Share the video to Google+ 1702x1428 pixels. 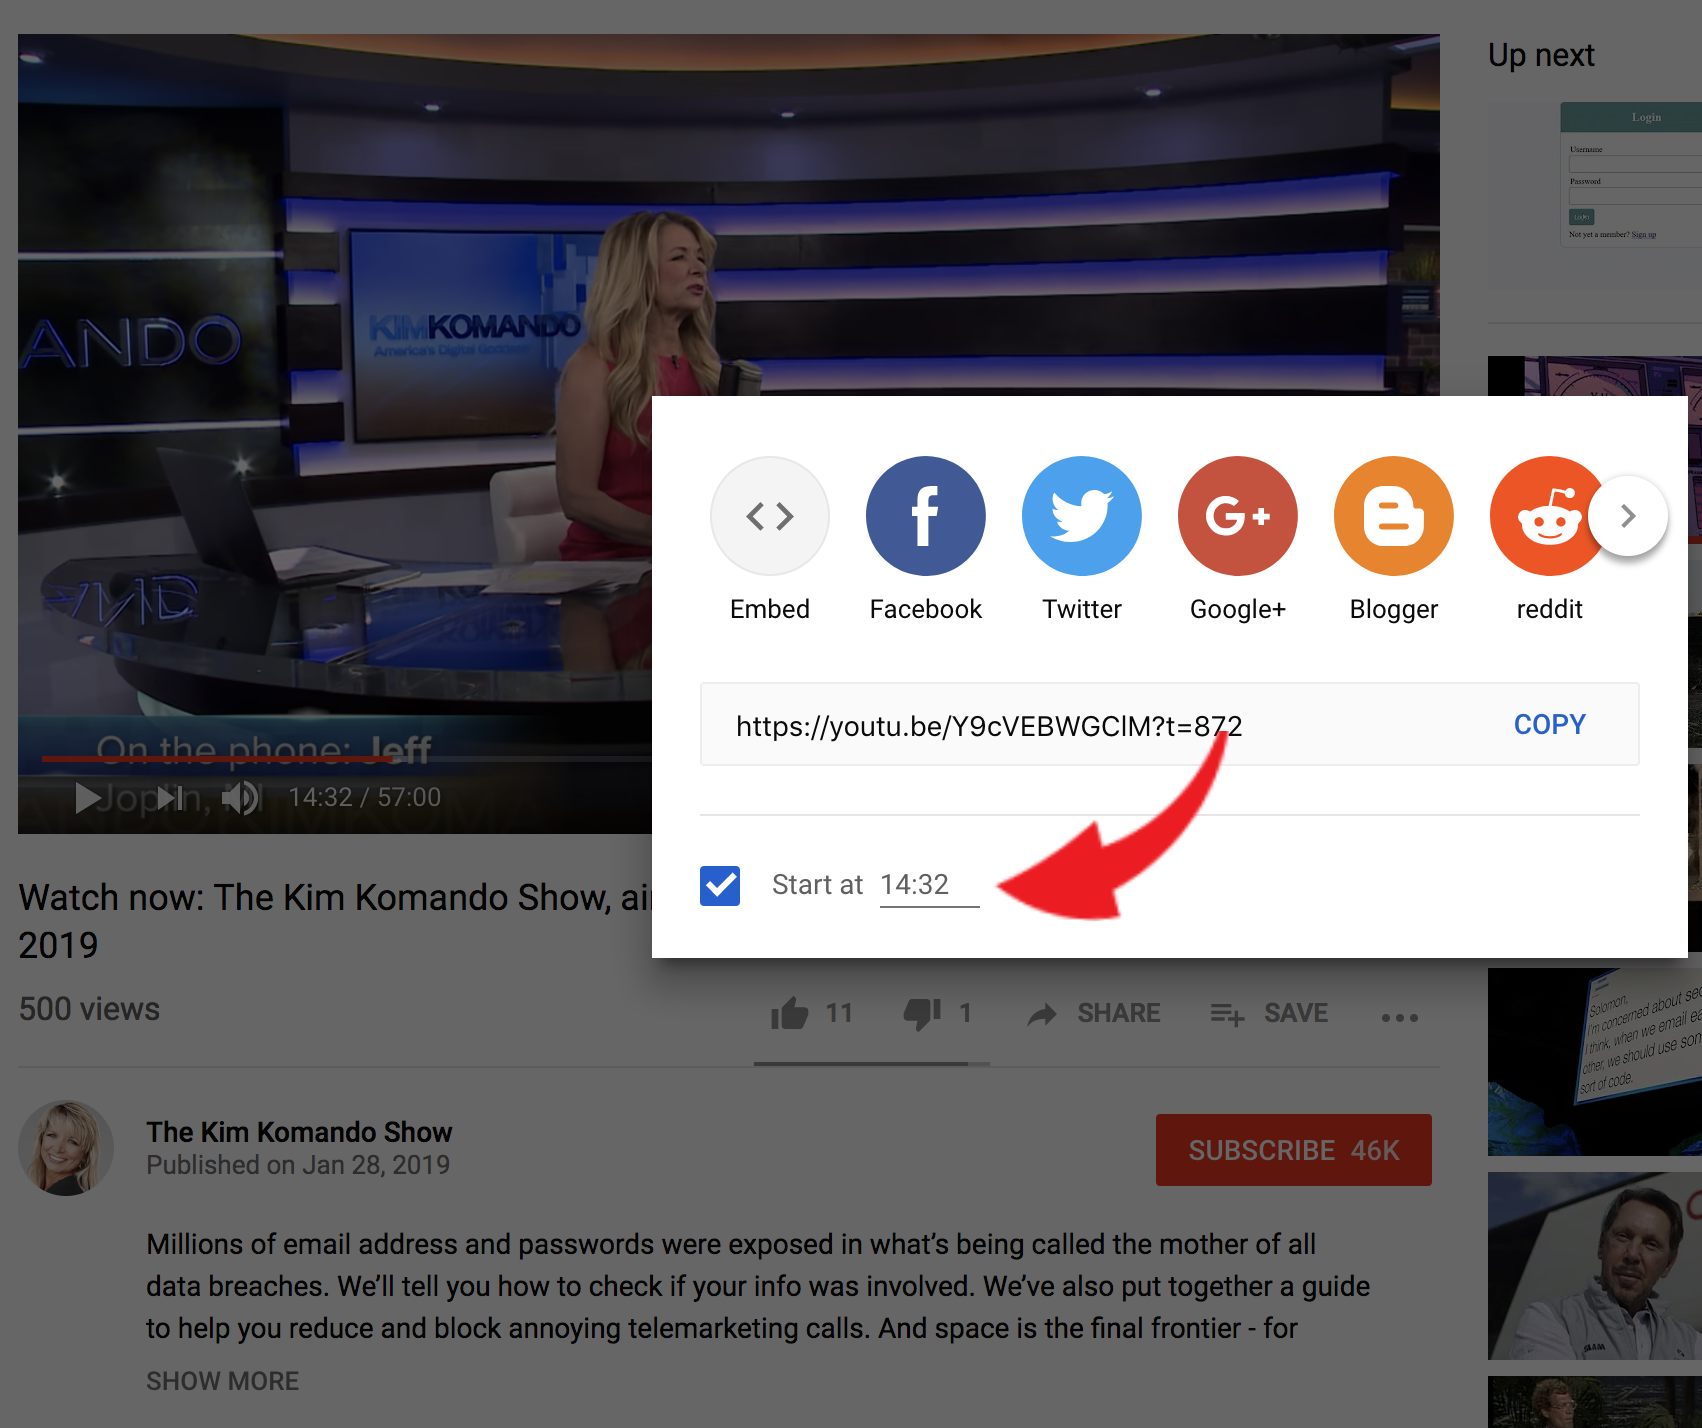(1237, 516)
